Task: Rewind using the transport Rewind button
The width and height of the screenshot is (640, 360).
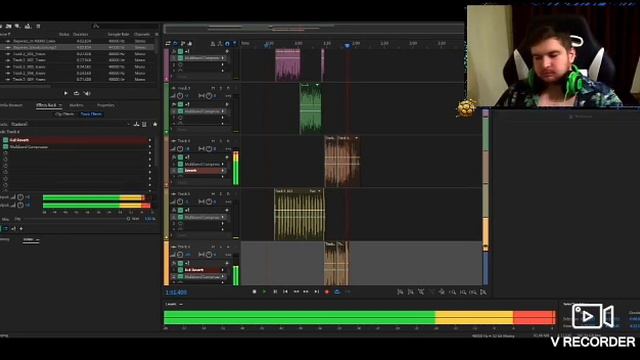Action: [296, 292]
